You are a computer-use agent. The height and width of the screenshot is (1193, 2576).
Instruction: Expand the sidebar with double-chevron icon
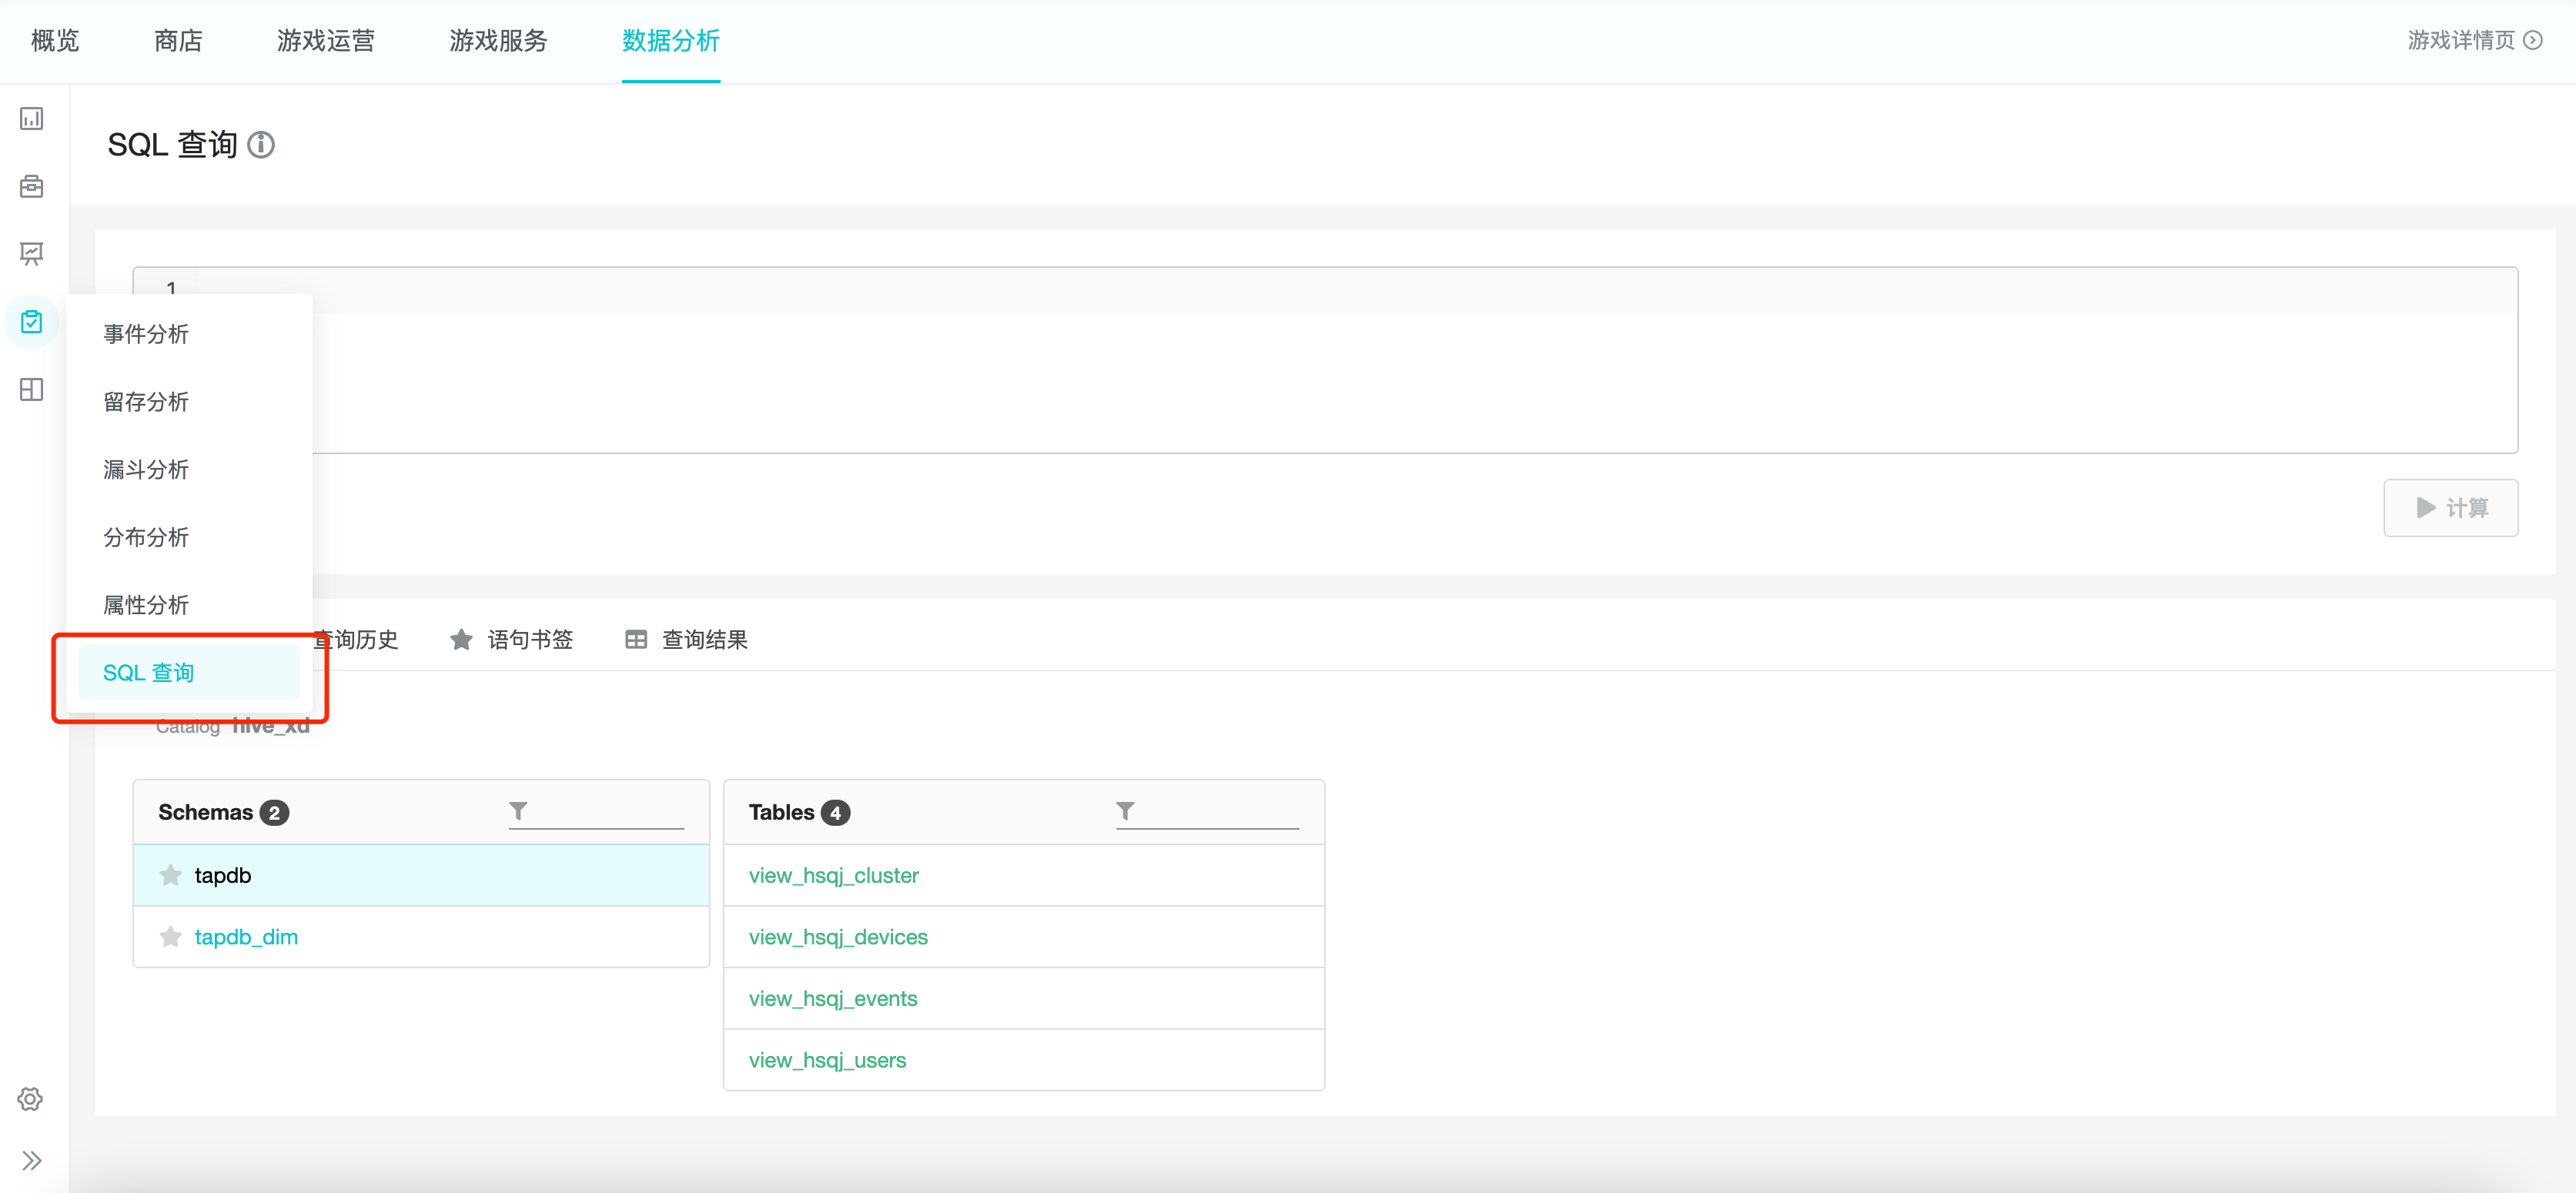[32, 1160]
